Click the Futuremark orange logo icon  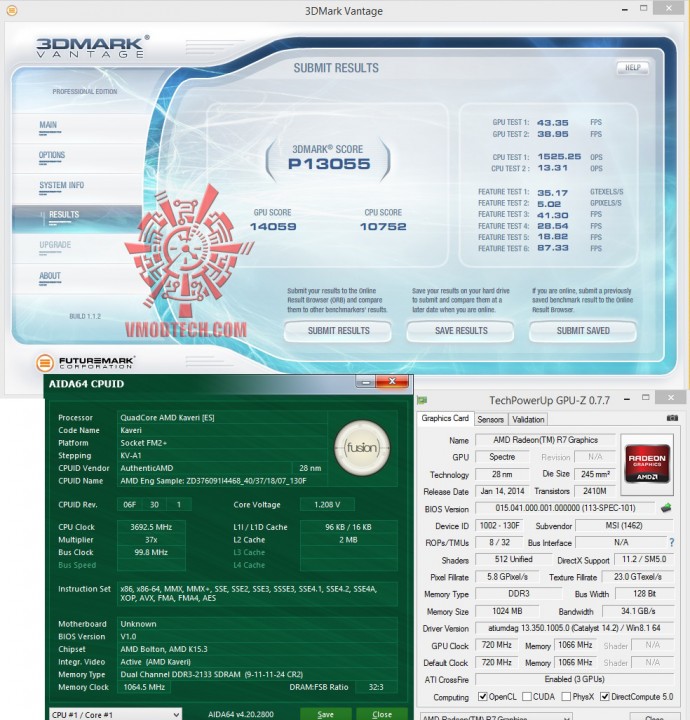(x=45, y=362)
